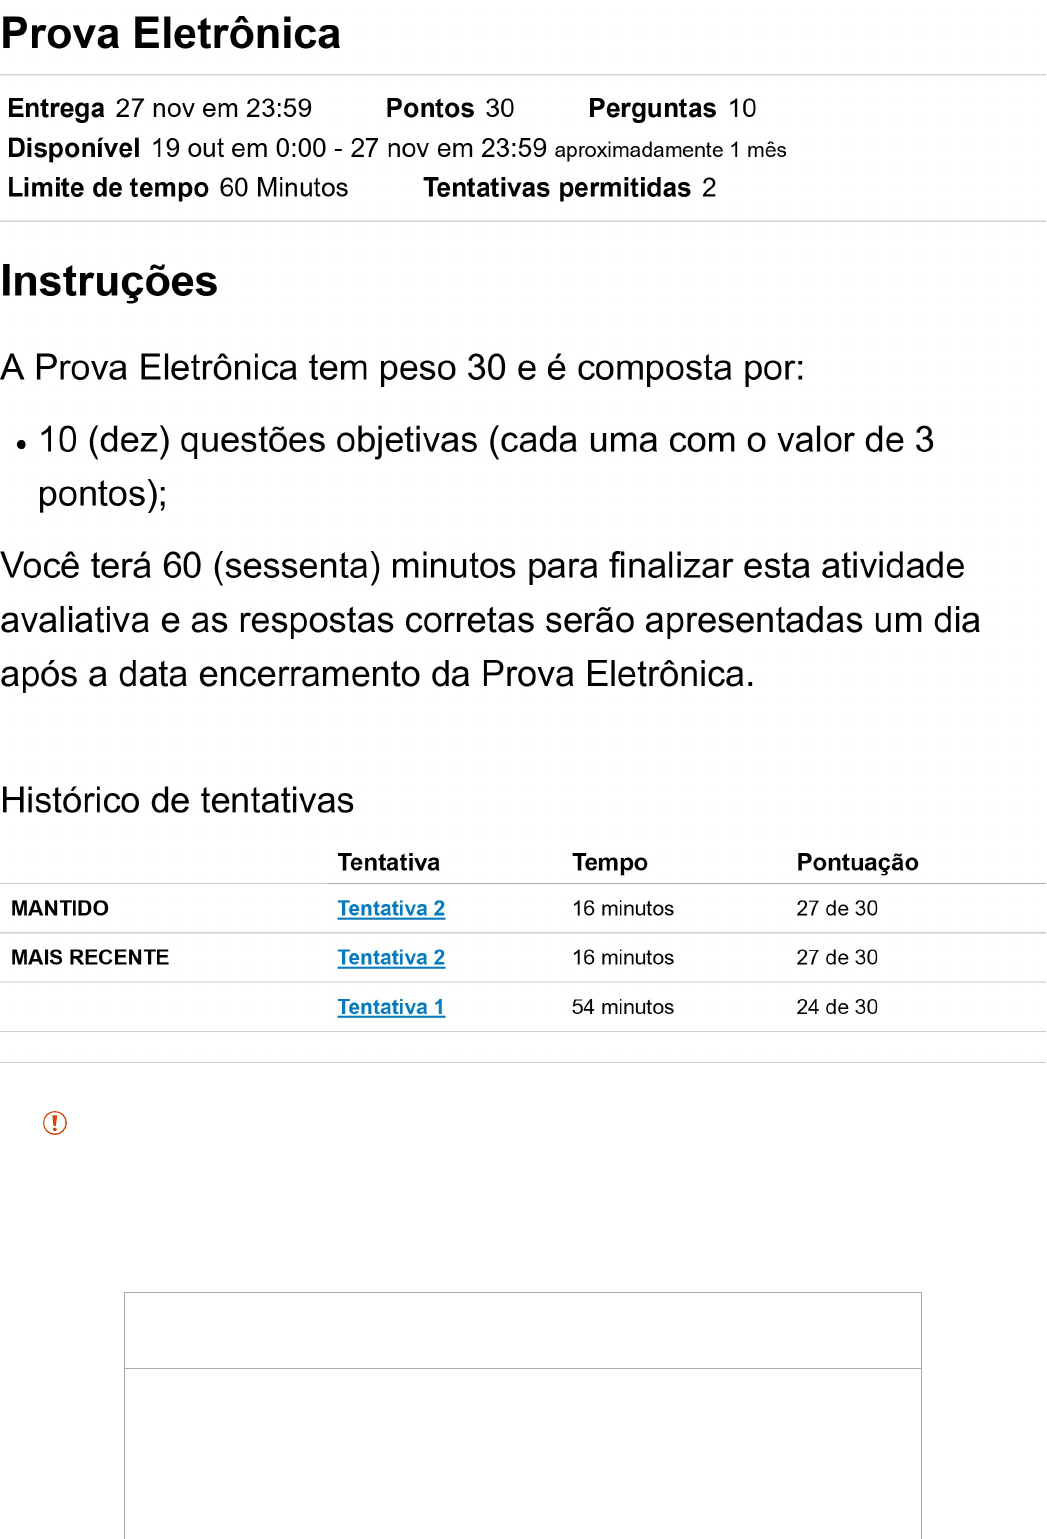Click the Instruções heading

tap(109, 281)
